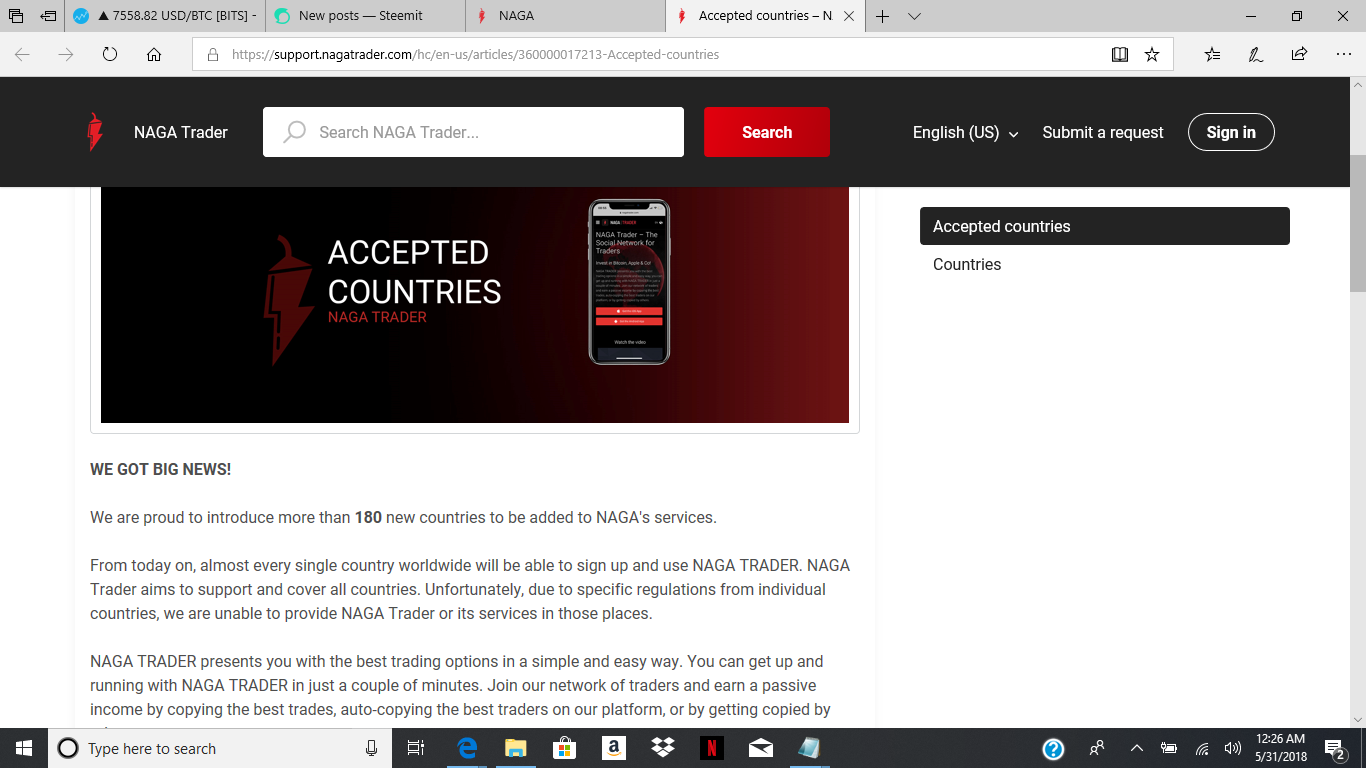Refresh the current page
Viewport: 1366px width, 768px height.
pos(109,54)
